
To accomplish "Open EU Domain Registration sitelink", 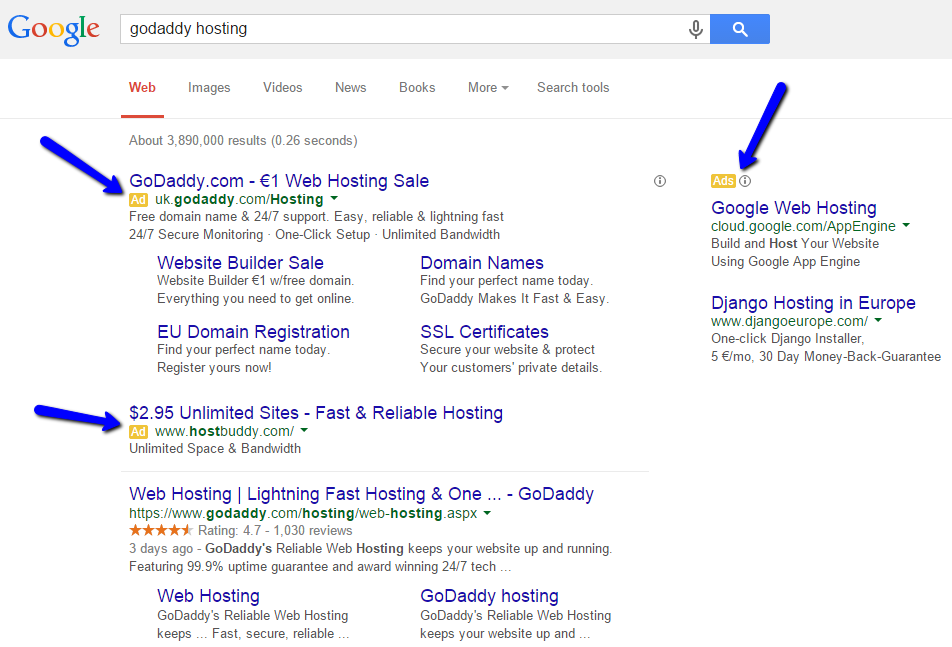I will coord(253,332).
